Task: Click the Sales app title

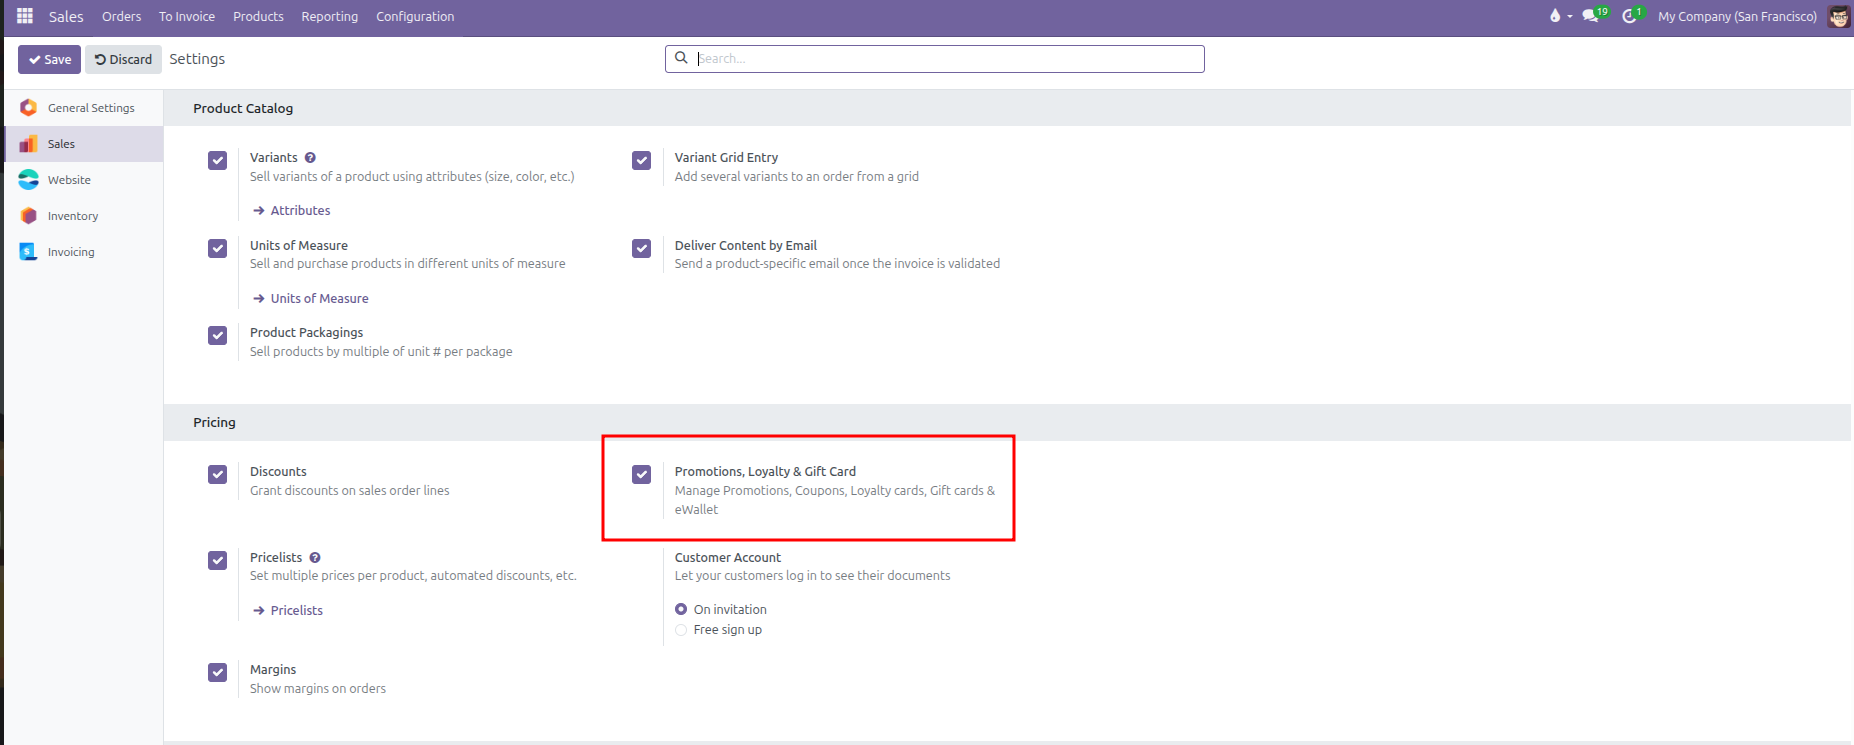Action: point(66,16)
